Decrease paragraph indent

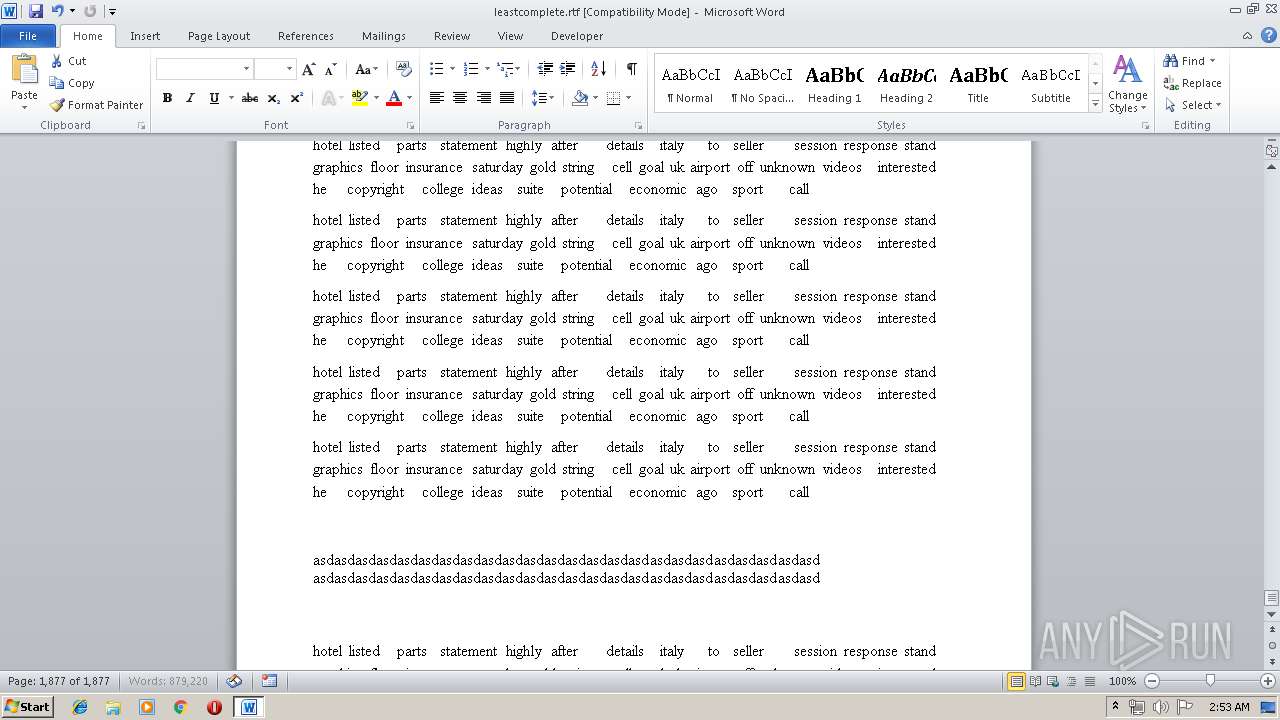pos(545,69)
